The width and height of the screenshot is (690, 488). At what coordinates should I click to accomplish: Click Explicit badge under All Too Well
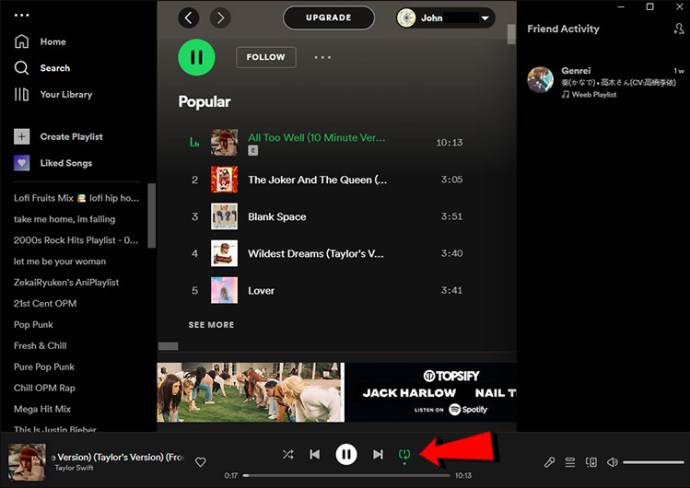coord(253,150)
